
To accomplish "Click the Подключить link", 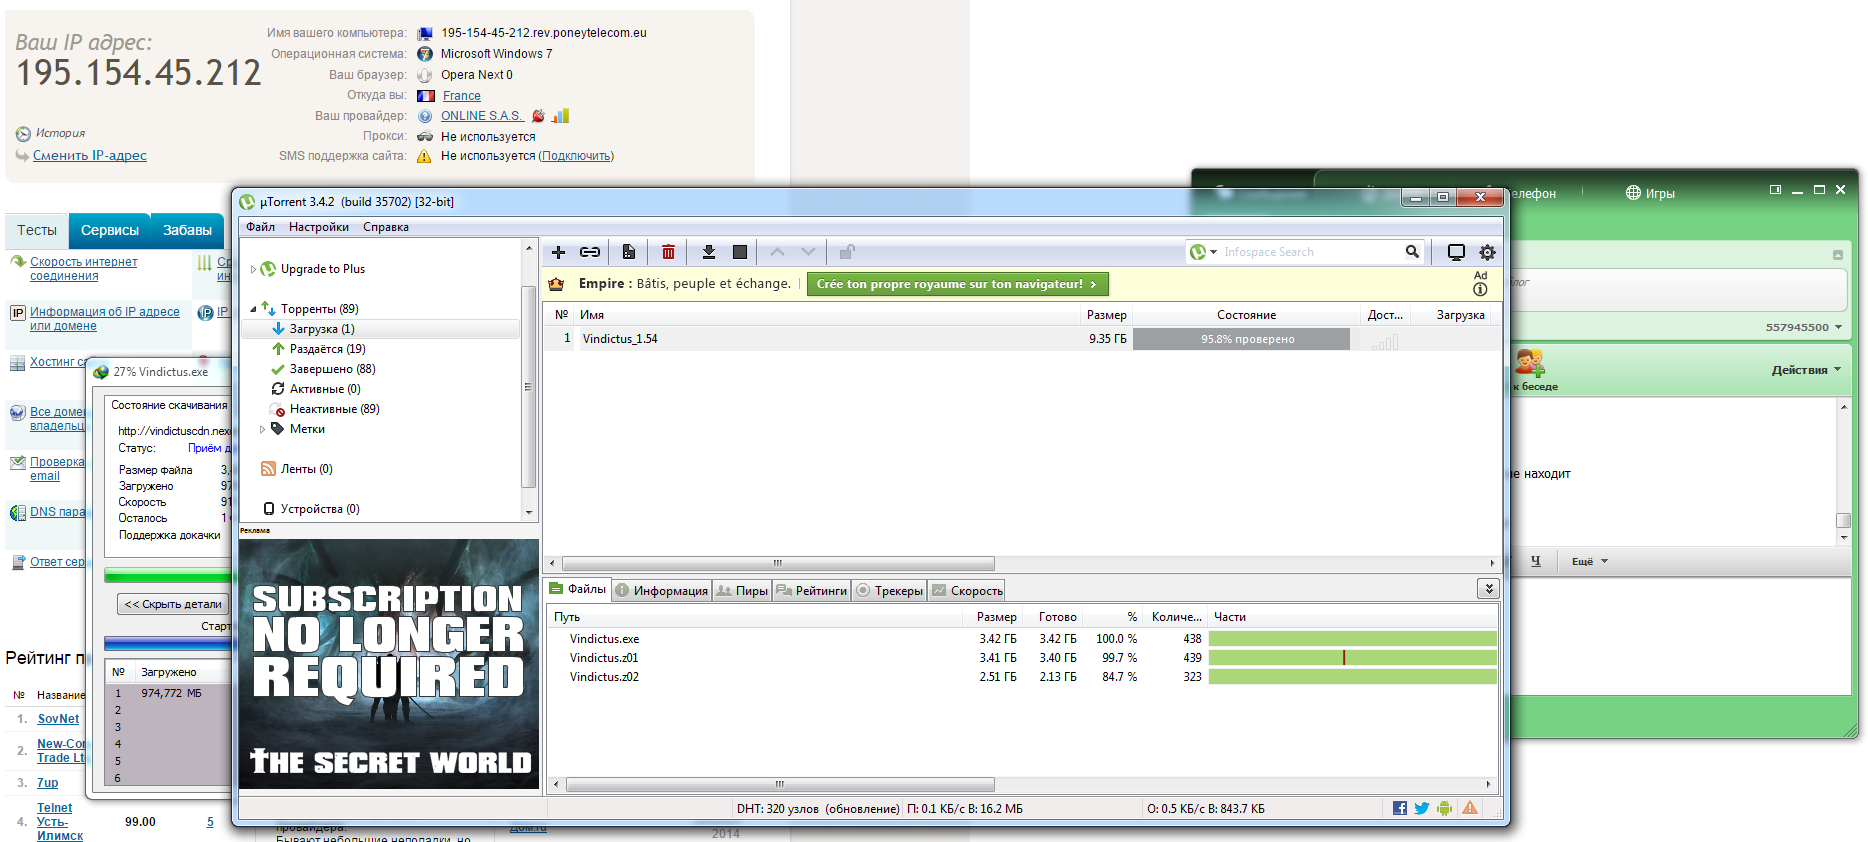I will [576, 156].
